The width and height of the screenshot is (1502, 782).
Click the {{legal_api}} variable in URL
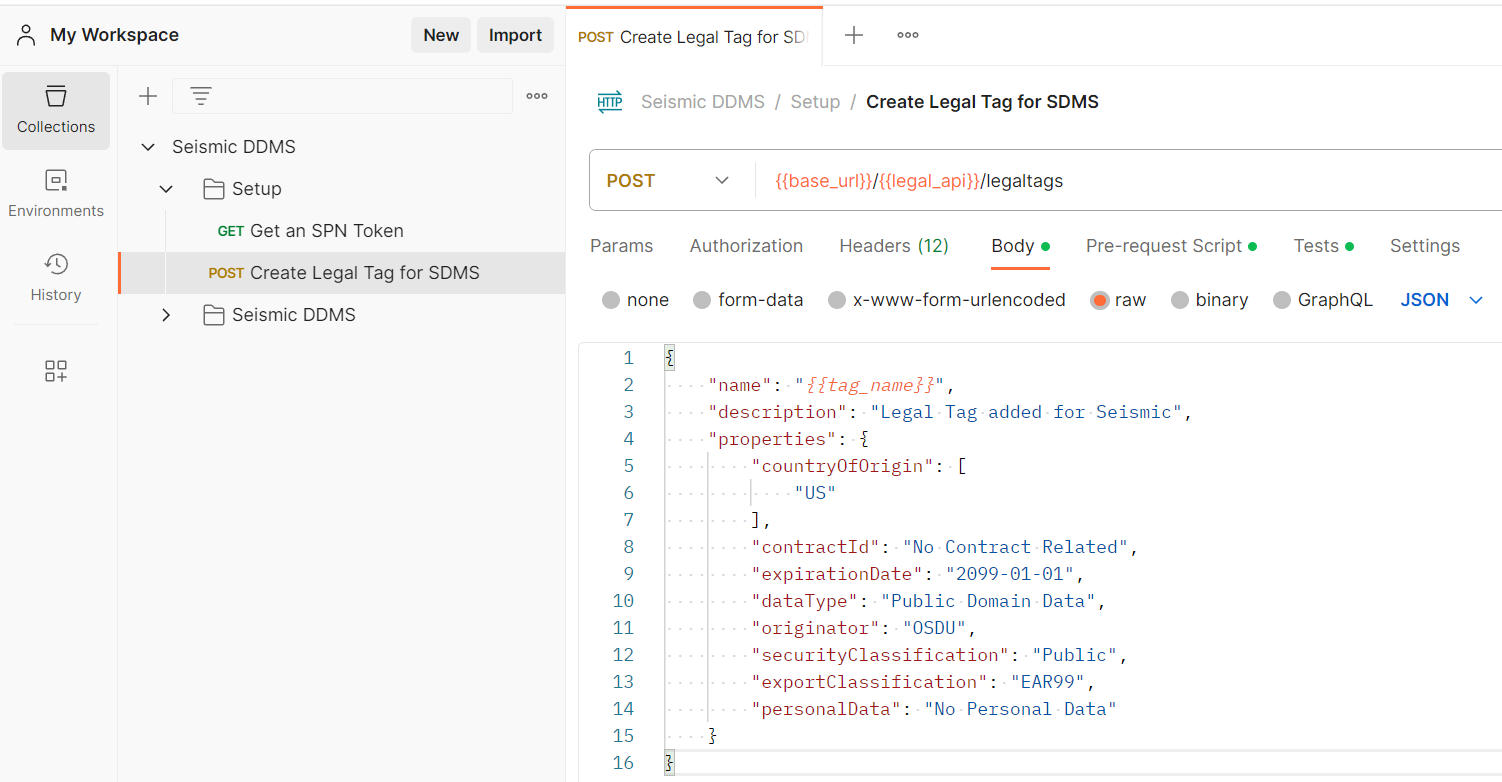(929, 181)
